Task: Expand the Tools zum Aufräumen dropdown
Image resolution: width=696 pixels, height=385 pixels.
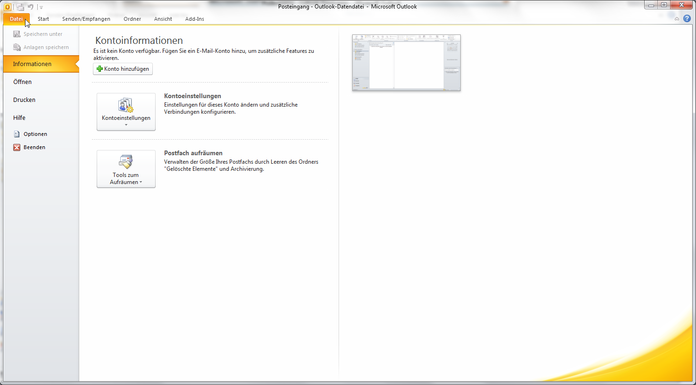Action: (126, 169)
